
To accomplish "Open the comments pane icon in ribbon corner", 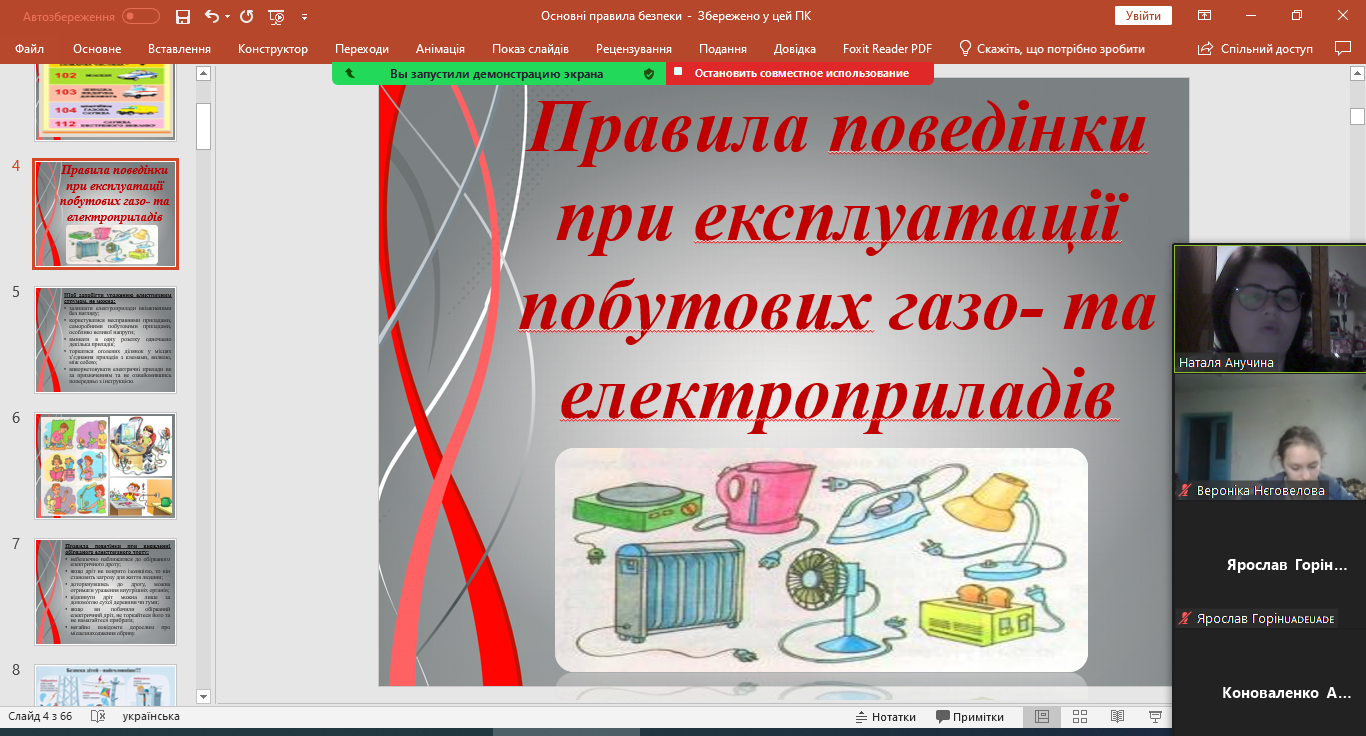I will 1343,48.
